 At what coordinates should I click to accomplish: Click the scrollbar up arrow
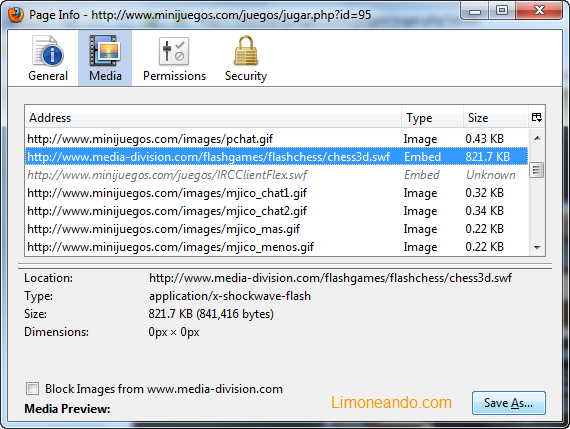[537, 138]
